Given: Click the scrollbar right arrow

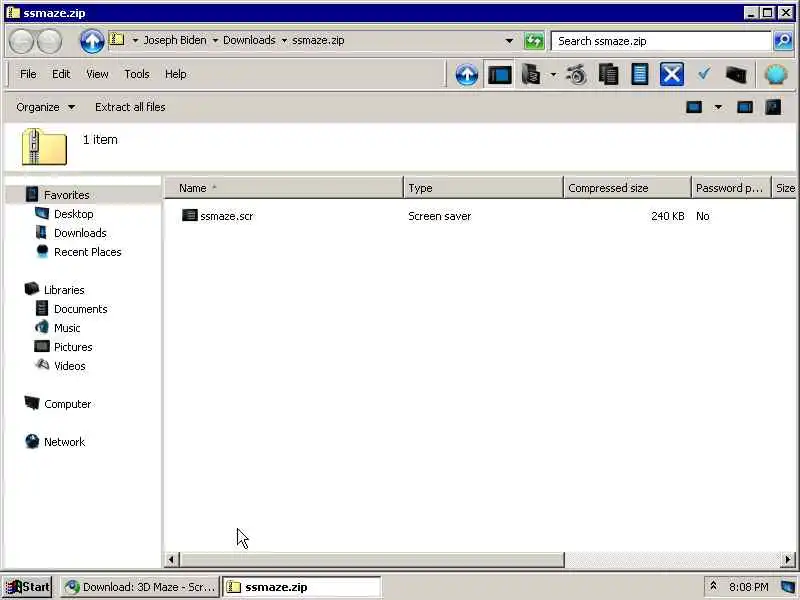Looking at the screenshot, I should [x=788, y=560].
